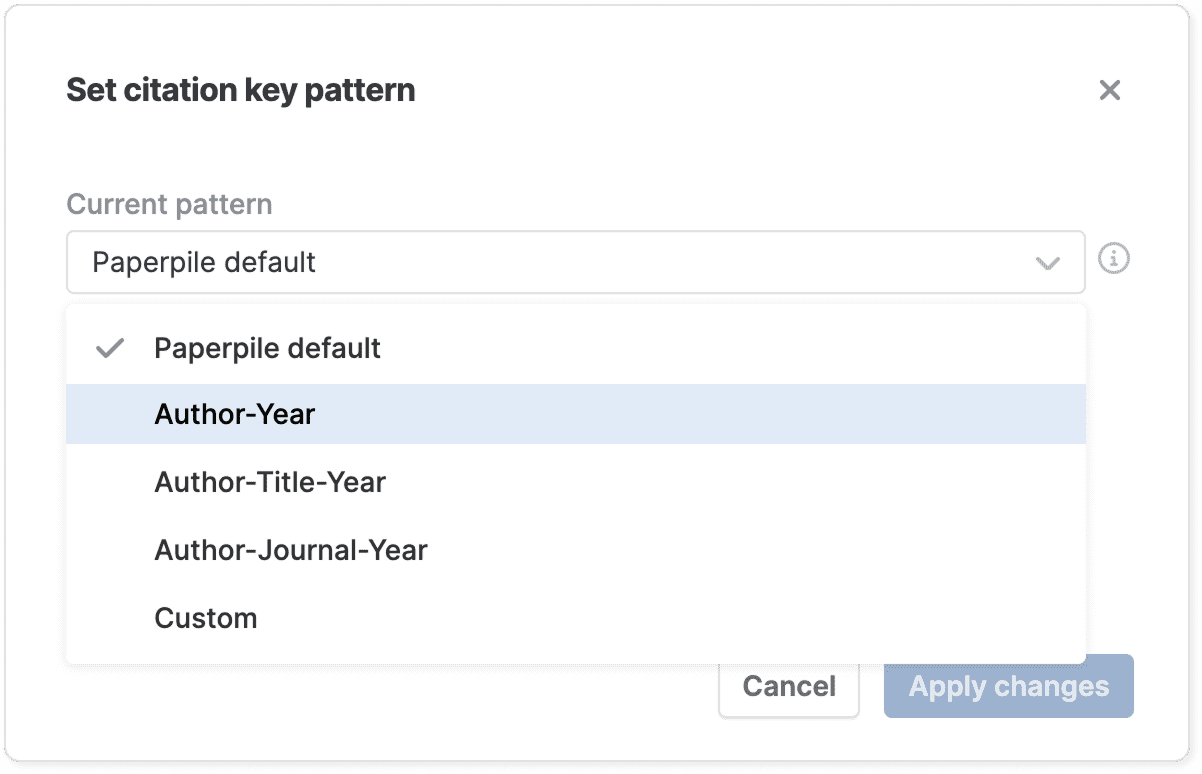Screen dimensions: 1202x774
Task: Click the "Set citation key pattern" heading
Action: click(240, 90)
